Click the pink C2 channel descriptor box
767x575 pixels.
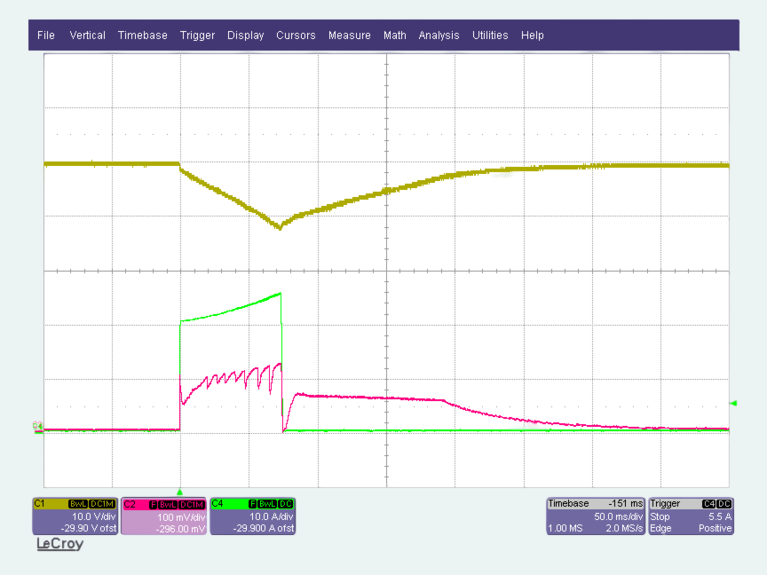point(164,516)
